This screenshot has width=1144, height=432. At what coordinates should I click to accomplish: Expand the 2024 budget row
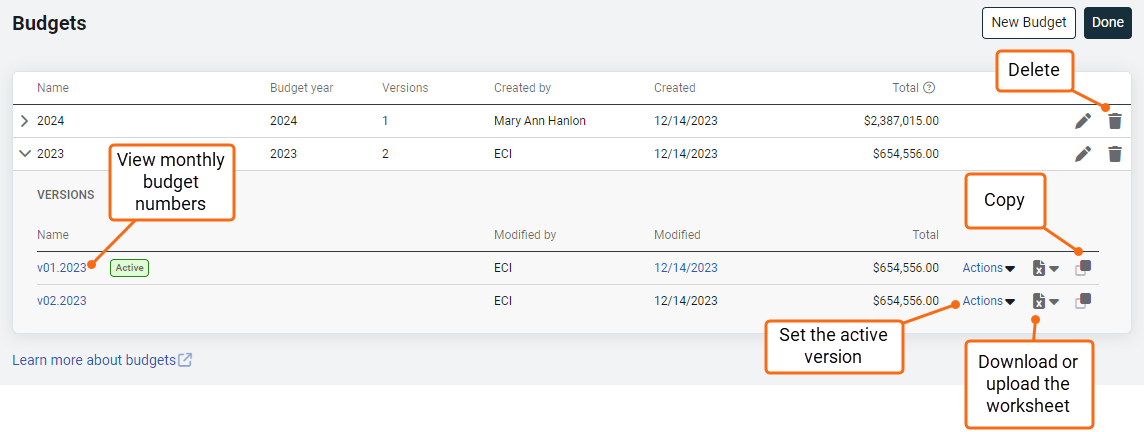(x=25, y=121)
